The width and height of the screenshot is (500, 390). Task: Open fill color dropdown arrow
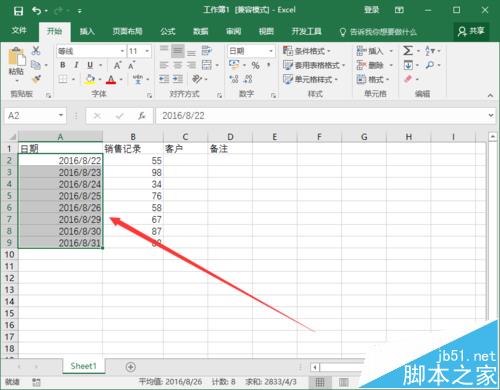(100, 80)
